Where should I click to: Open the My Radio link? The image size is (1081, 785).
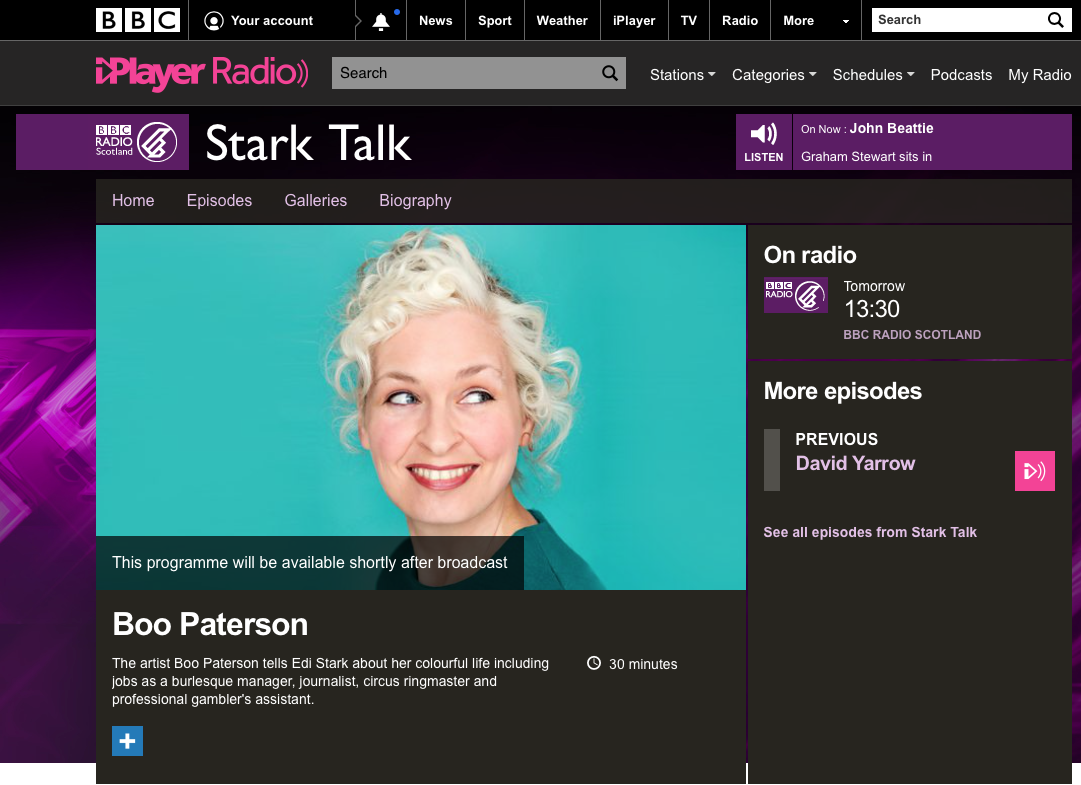point(1040,74)
